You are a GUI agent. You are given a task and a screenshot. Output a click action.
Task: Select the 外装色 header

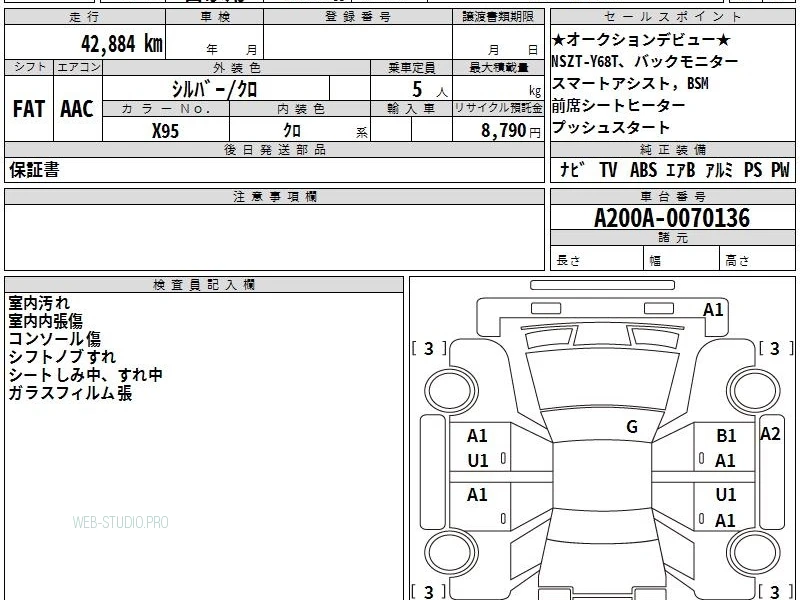click(x=237, y=67)
